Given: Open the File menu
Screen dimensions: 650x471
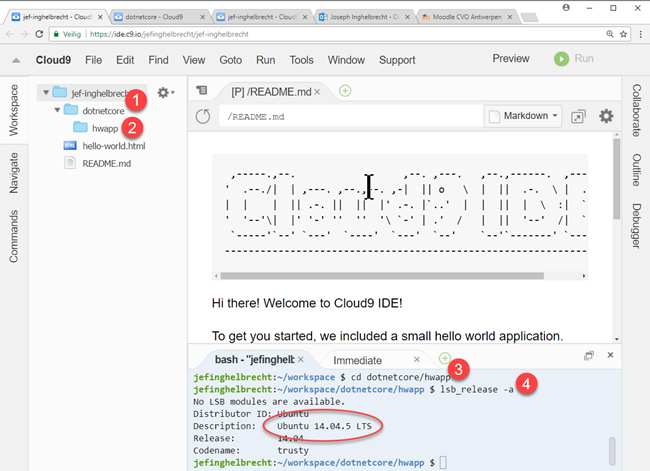Looking at the screenshot, I should (93, 60).
